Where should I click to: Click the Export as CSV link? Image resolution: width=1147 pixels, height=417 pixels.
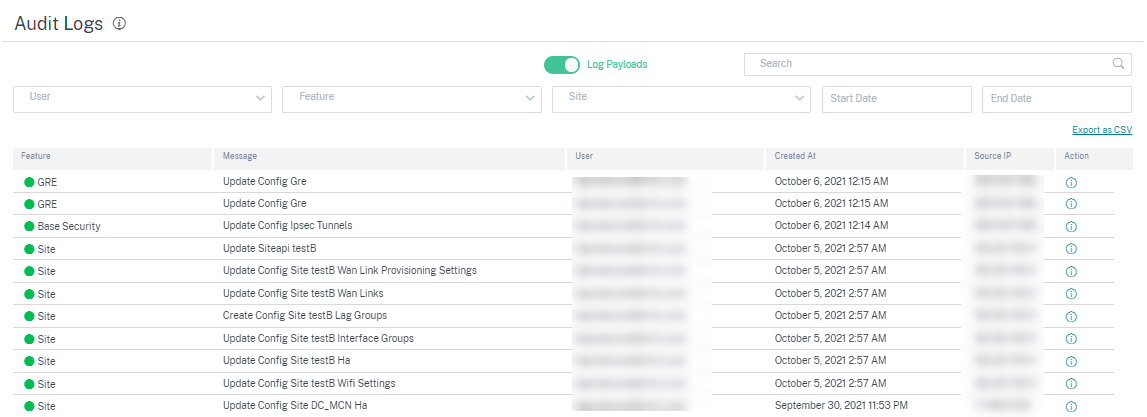point(1102,130)
